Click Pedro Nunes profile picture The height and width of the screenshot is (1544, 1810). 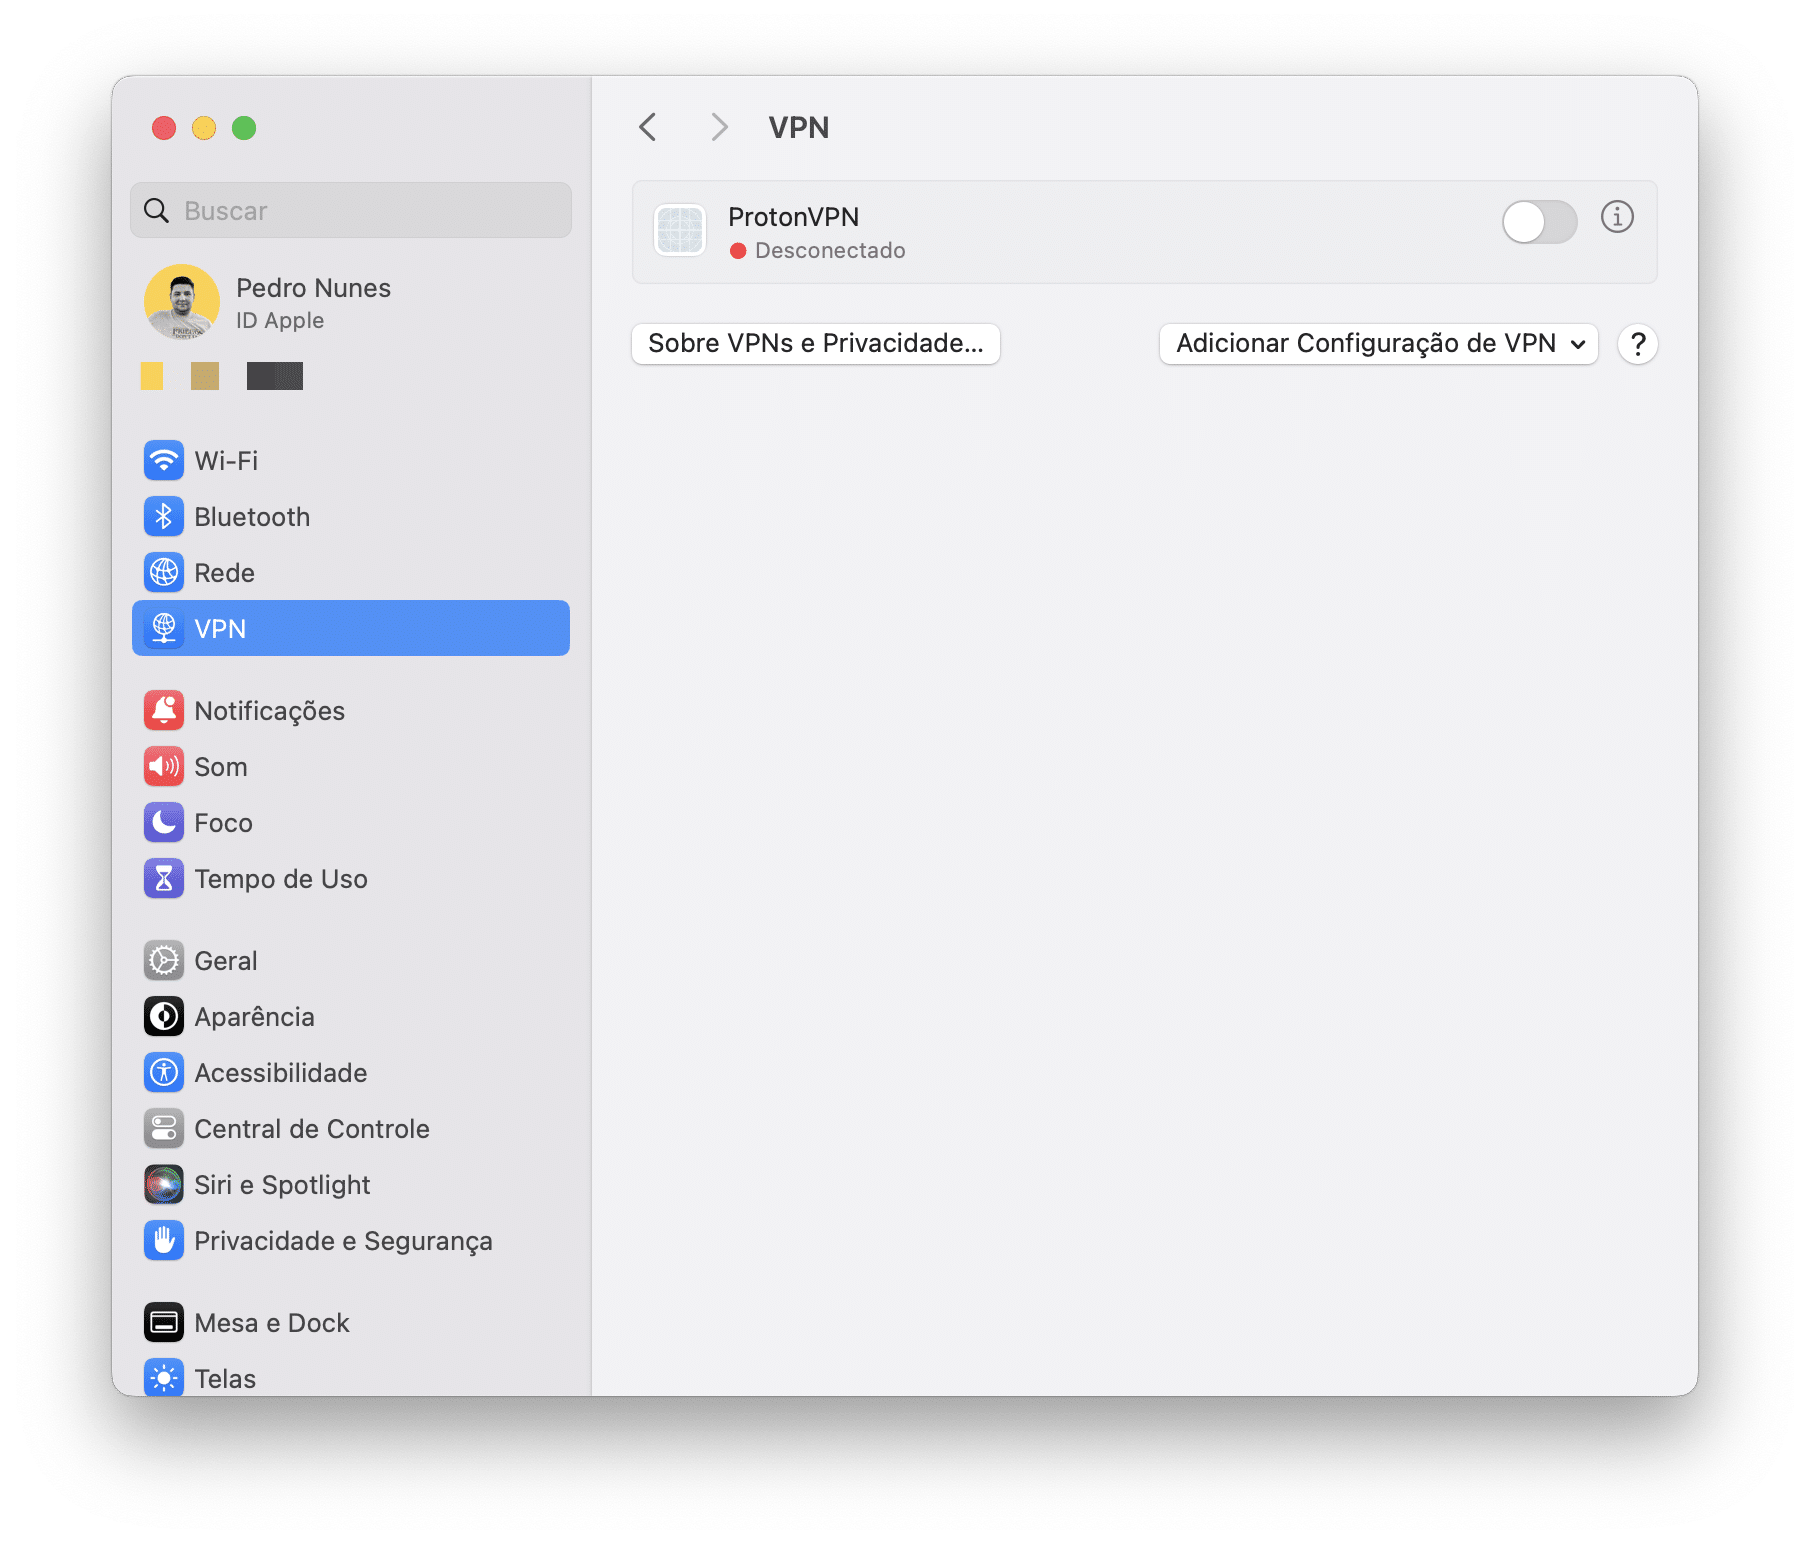pyautogui.click(x=182, y=302)
